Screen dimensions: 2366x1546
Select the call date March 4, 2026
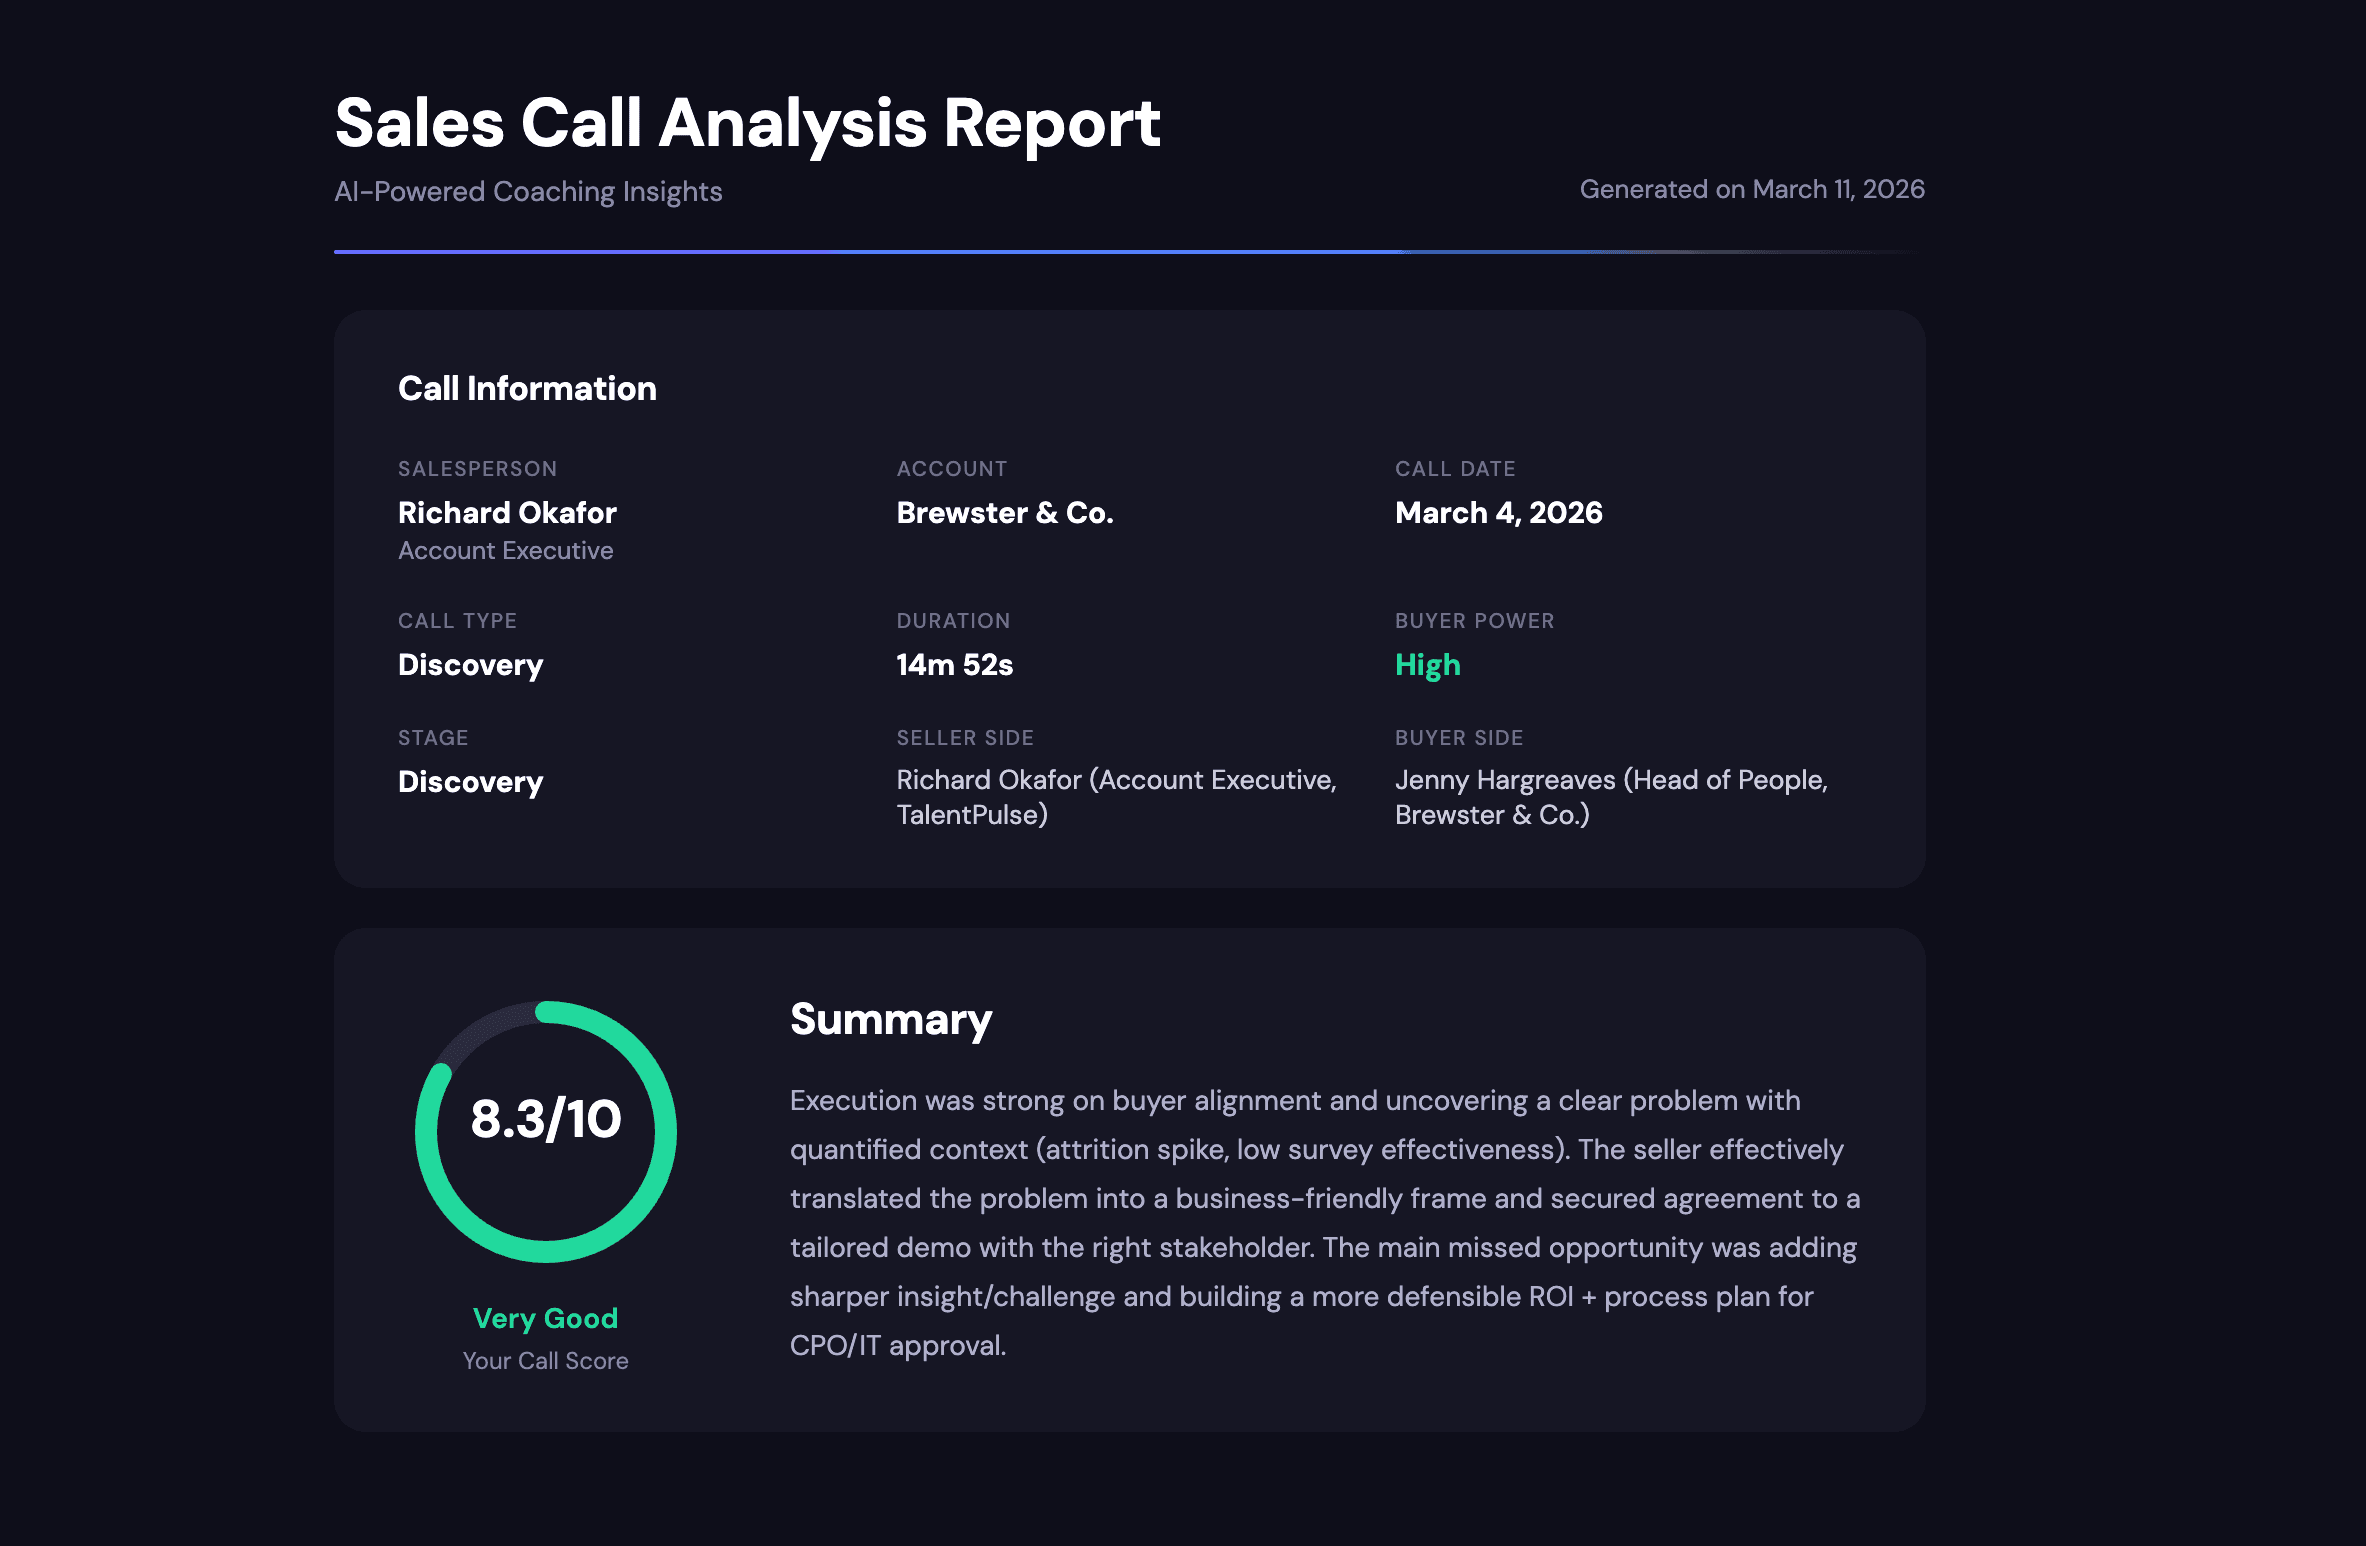[x=1498, y=512]
